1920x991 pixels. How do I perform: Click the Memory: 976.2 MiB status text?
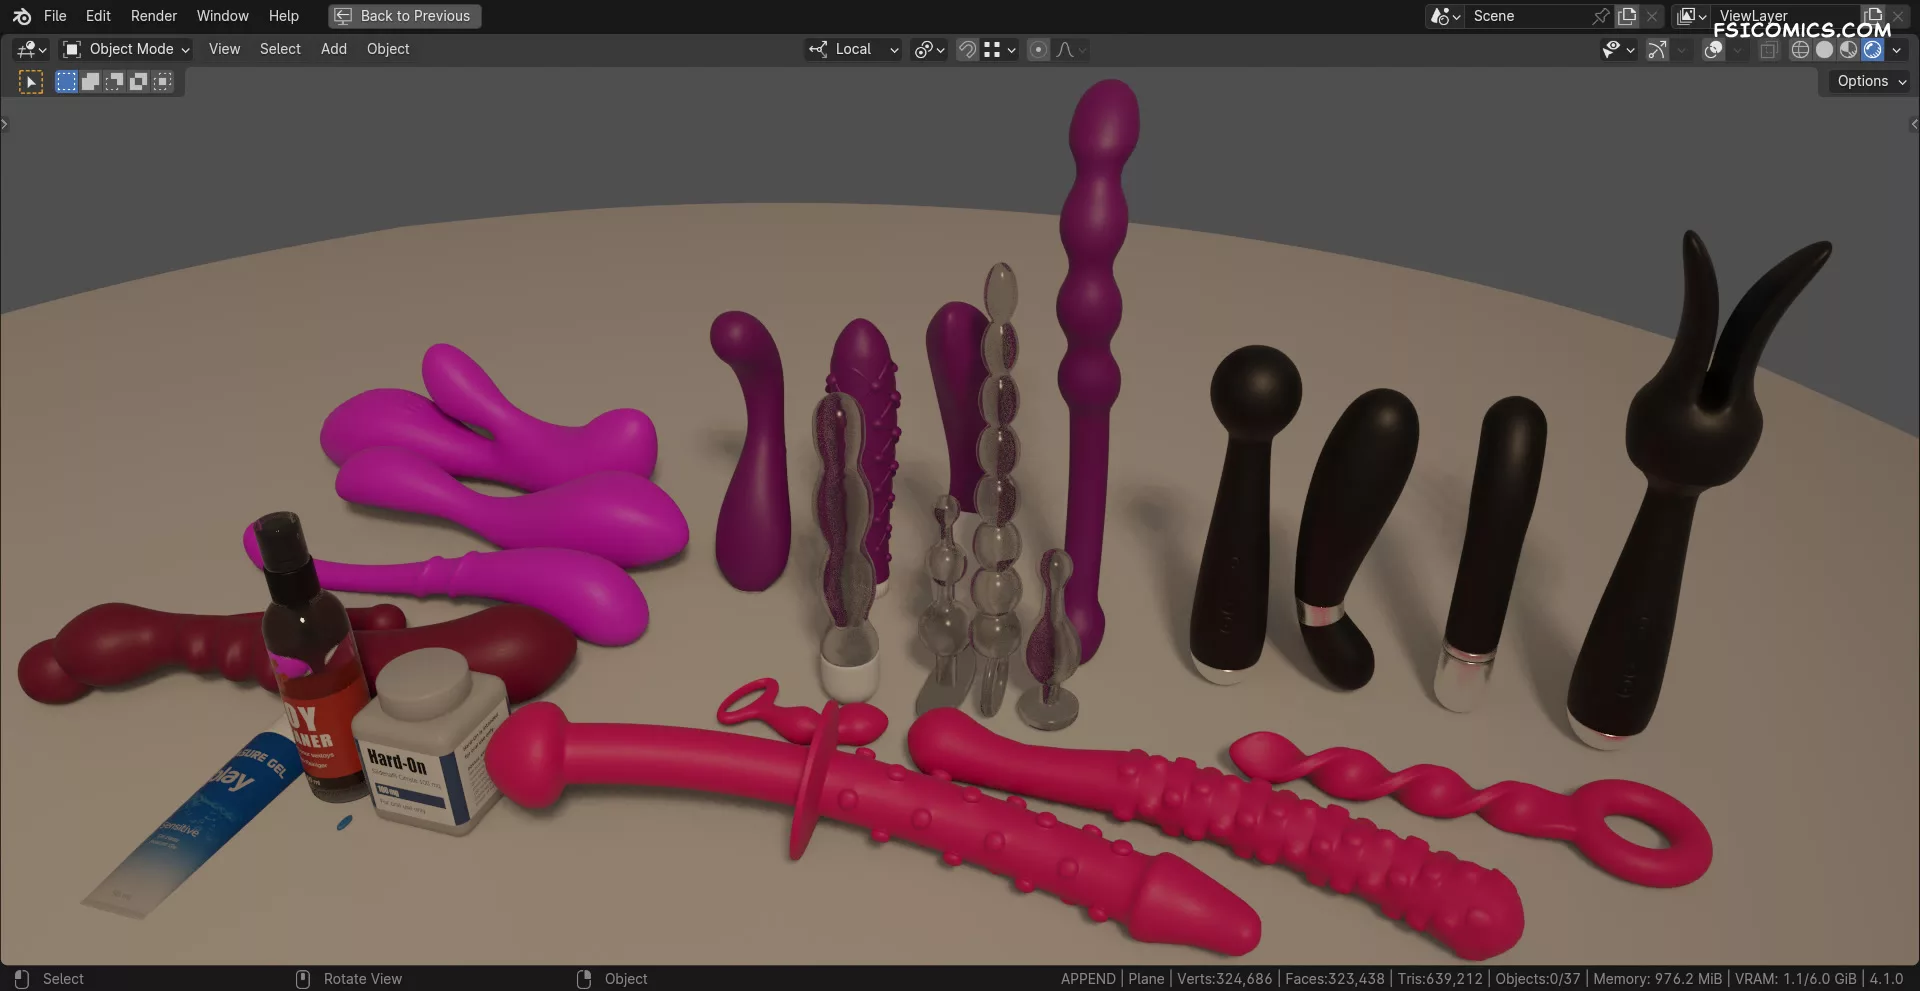point(1658,979)
